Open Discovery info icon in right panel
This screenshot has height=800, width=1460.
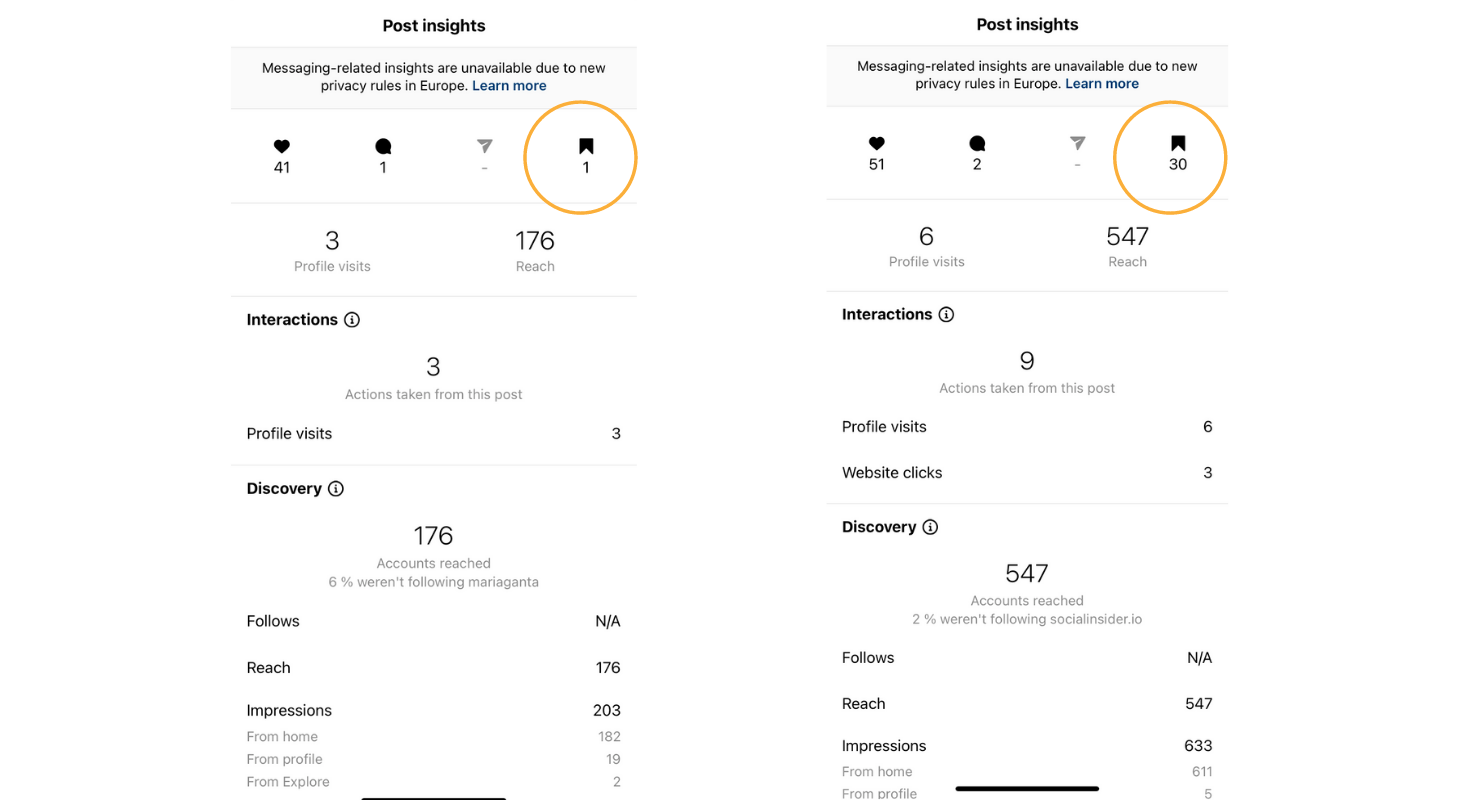click(x=930, y=527)
